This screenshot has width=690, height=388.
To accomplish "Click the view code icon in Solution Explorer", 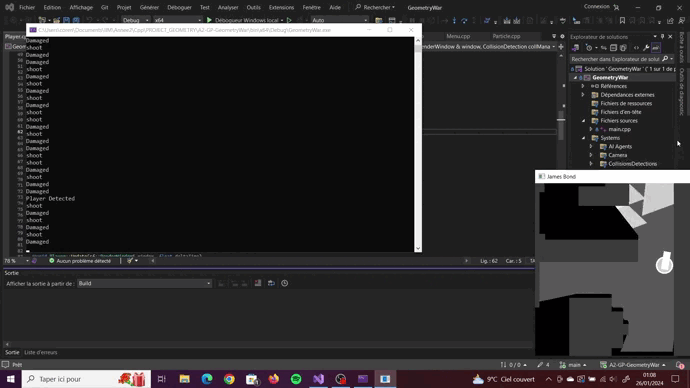I will [x=636, y=48].
